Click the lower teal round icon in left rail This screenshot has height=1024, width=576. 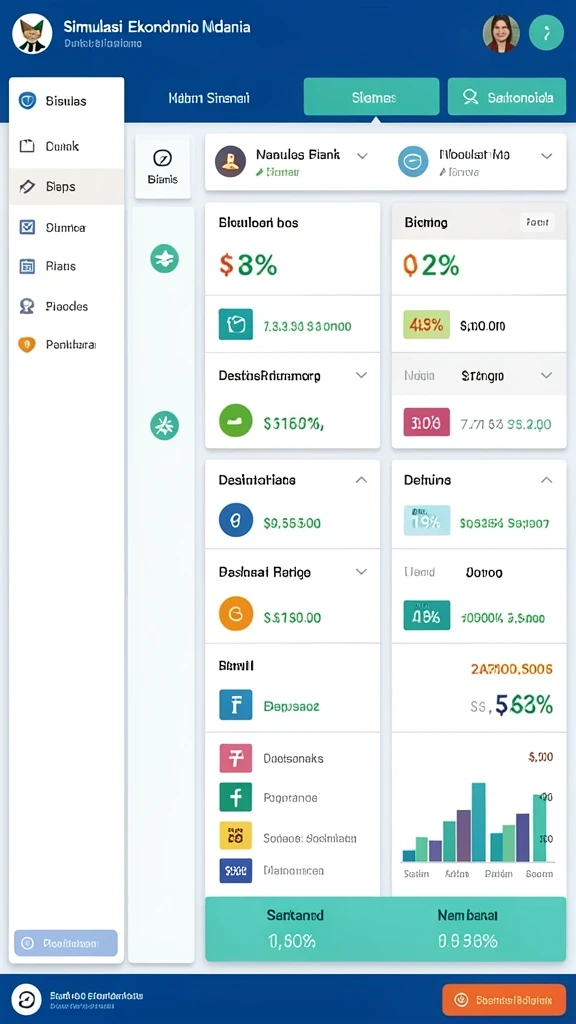tap(165, 425)
